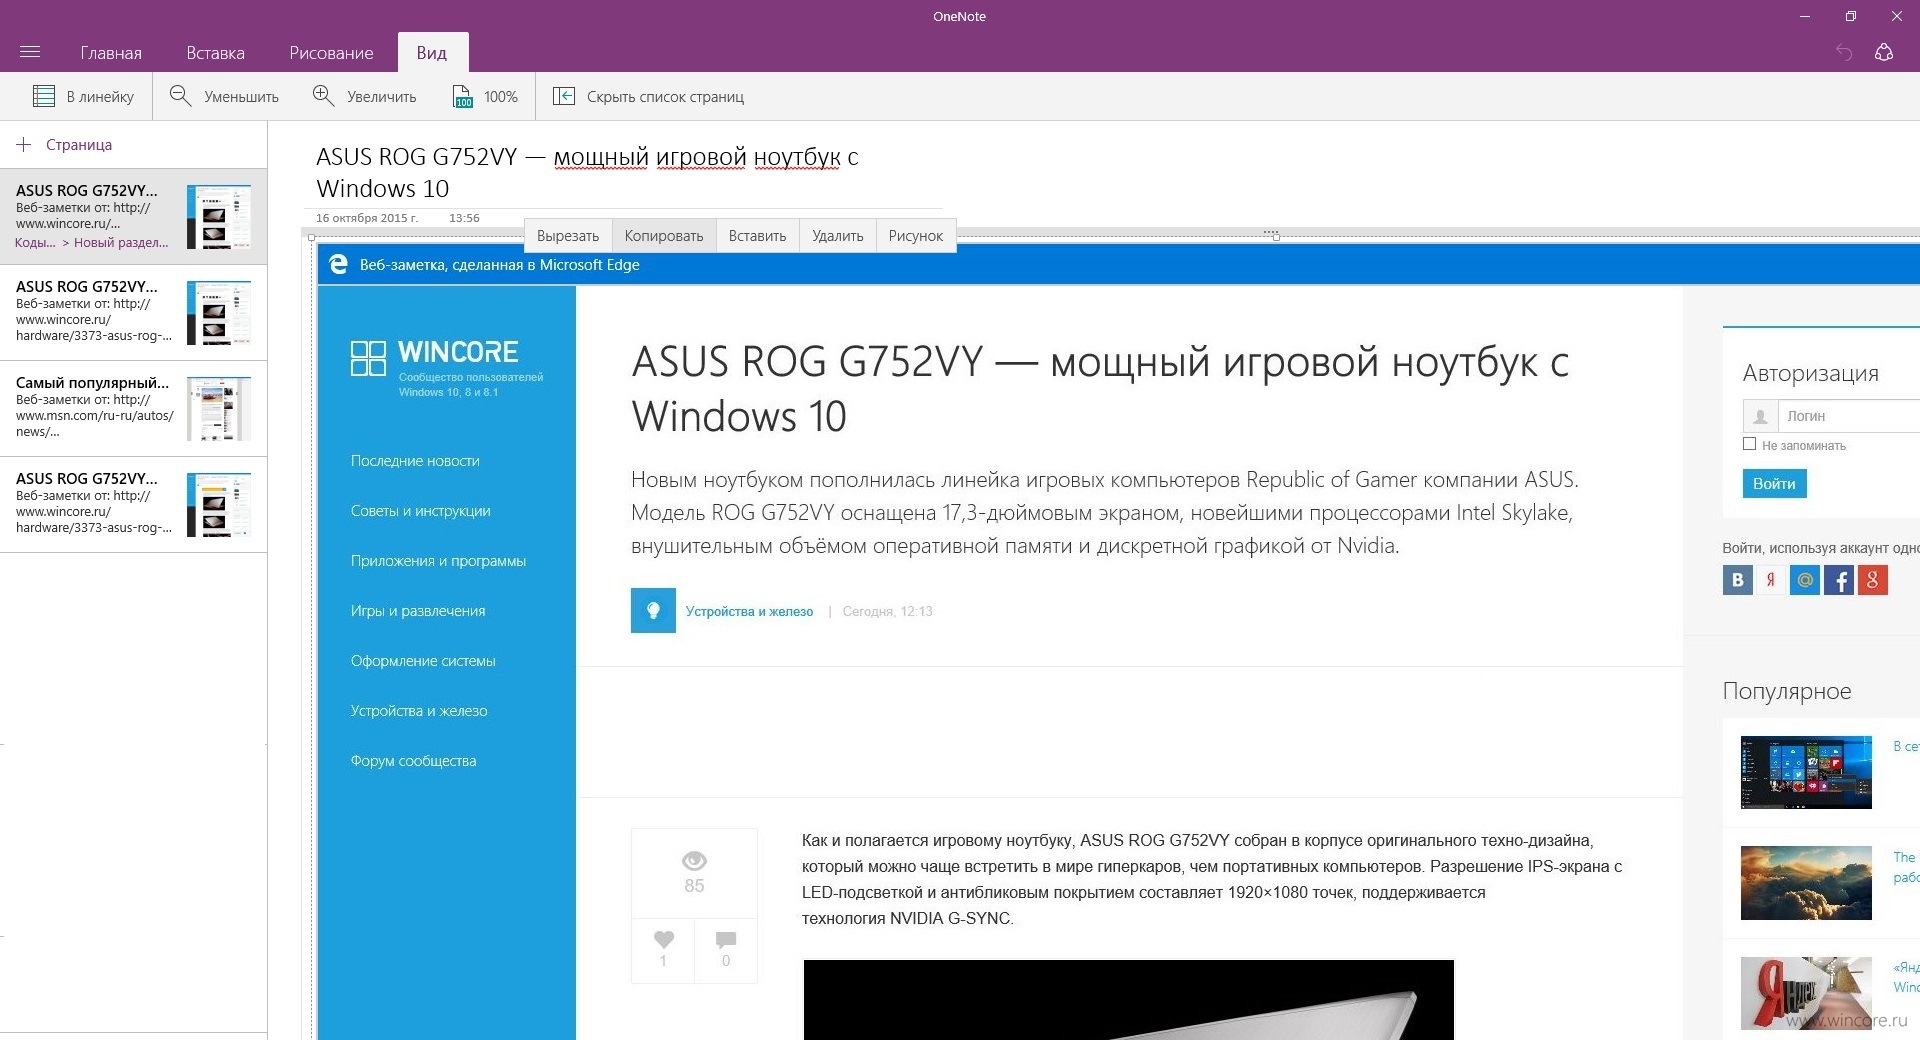Click the date 16 октября 2015 г.
1920x1040 pixels.
(x=367, y=218)
